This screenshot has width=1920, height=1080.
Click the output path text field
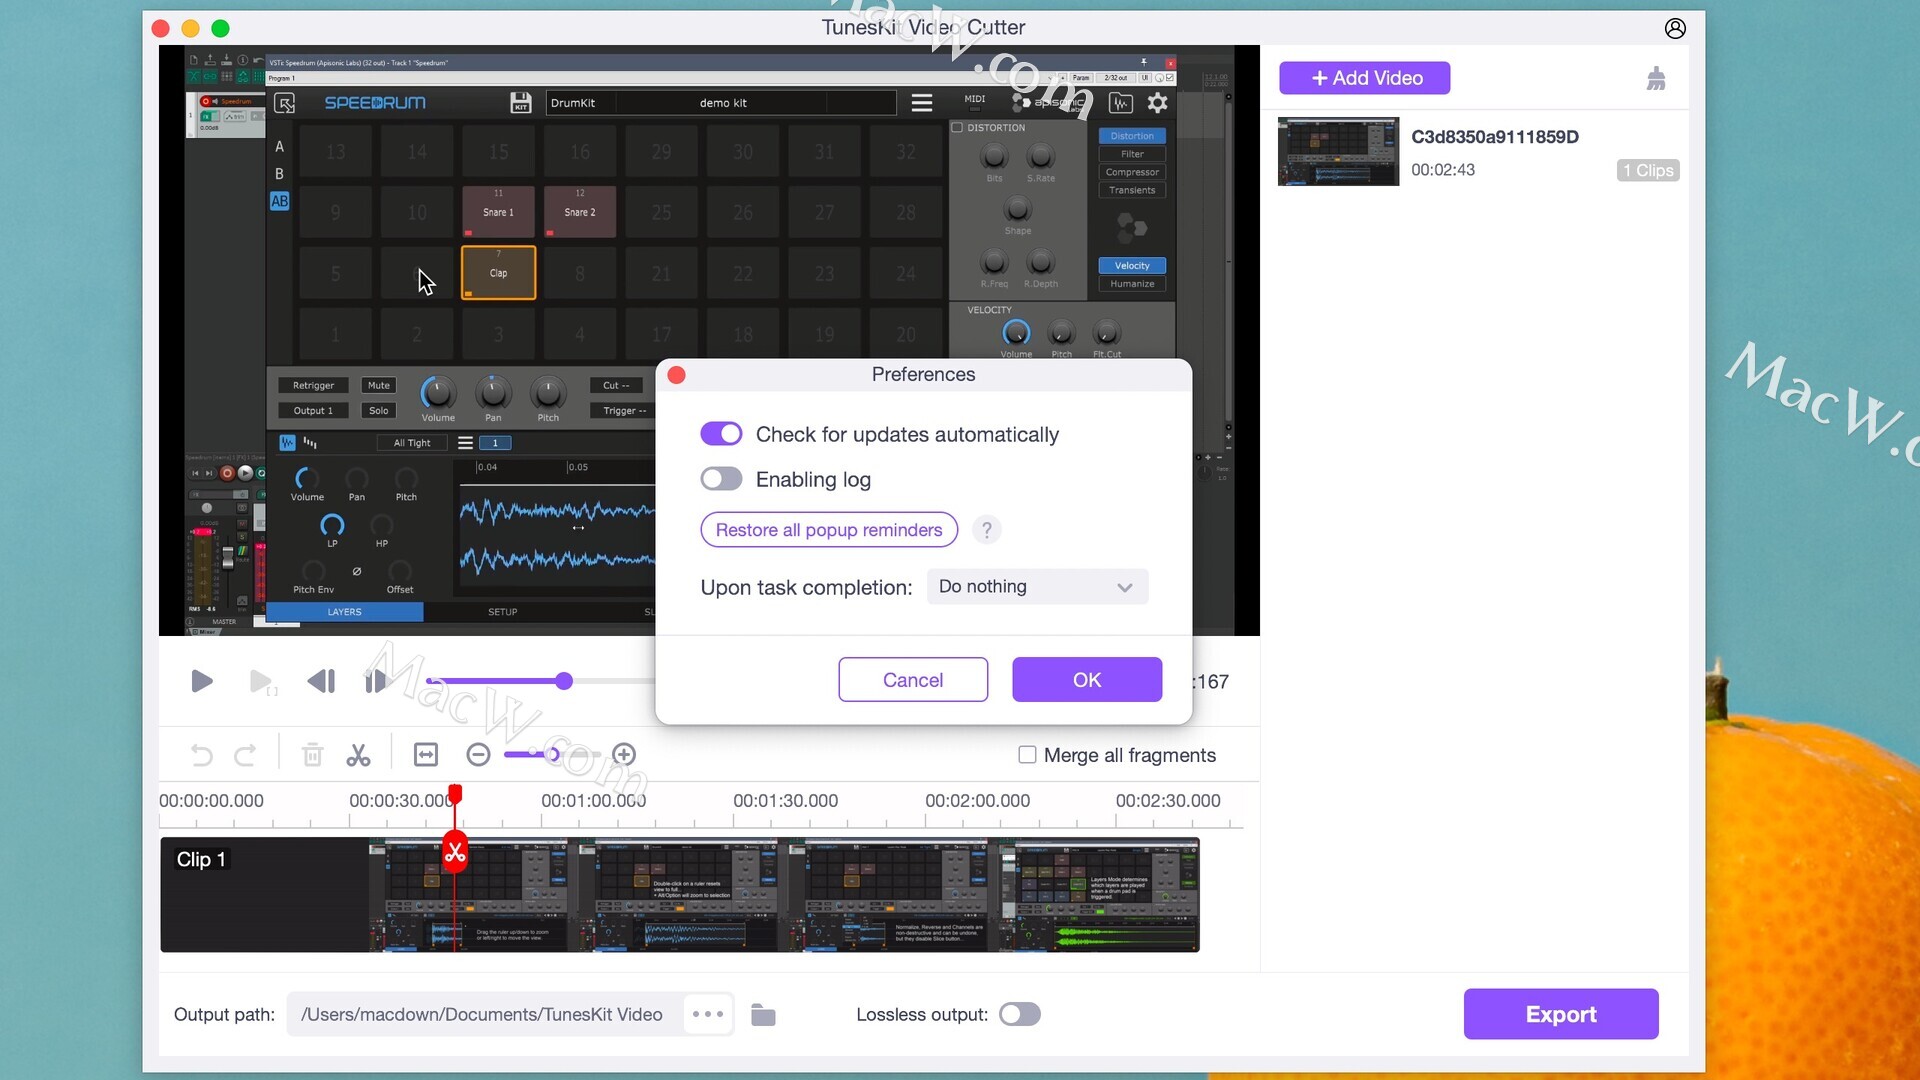[x=485, y=1014]
